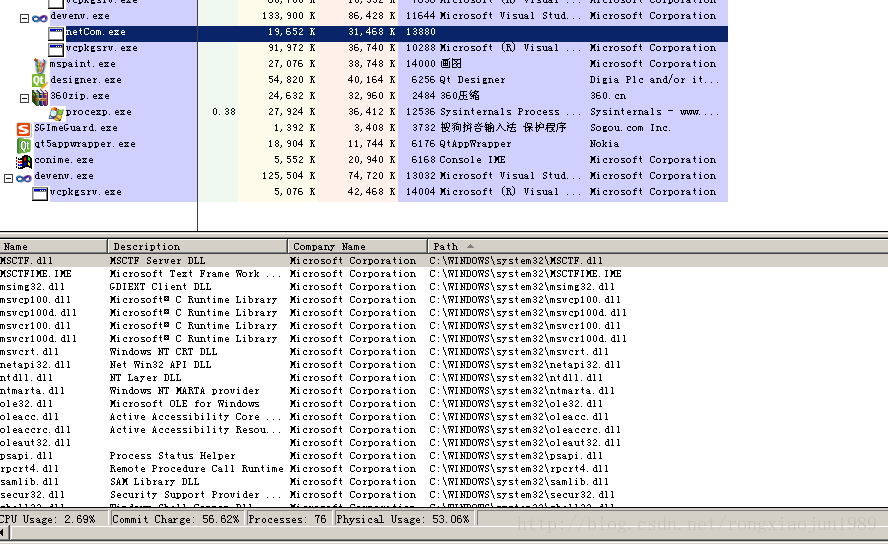Screen dimensions: 888x544
Task: Select the msvcp100d.dll row
Action: pos(444,313)
